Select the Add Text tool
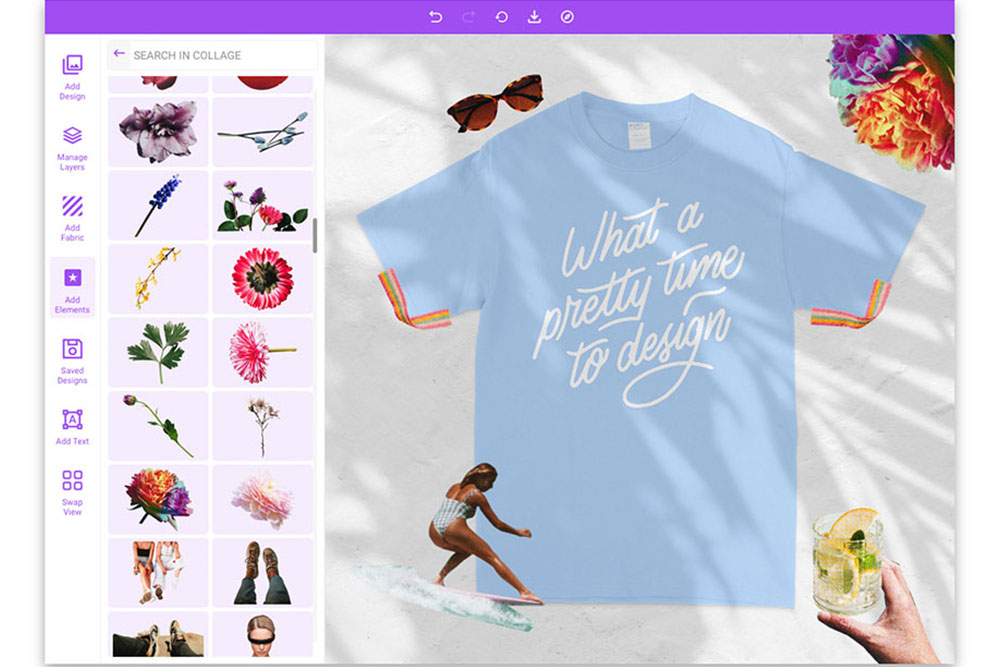The height and width of the screenshot is (667, 1000). (72, 427)
